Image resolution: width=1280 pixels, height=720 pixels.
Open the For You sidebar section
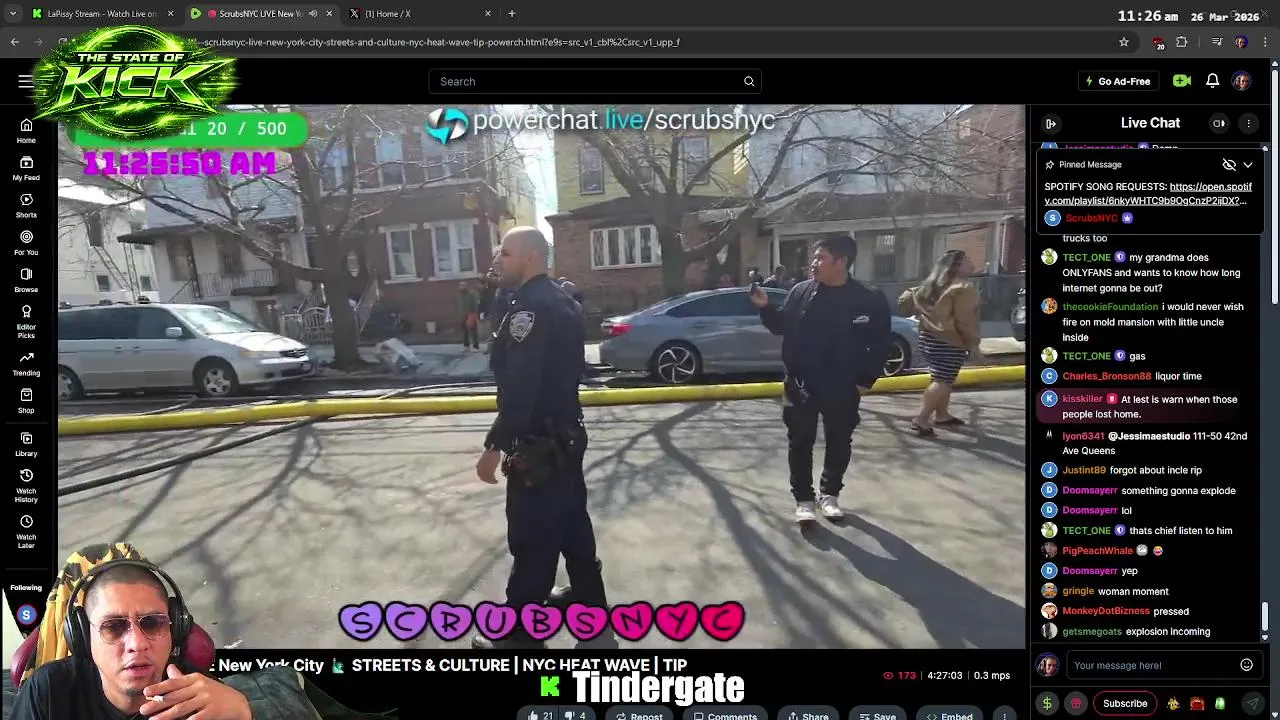pos(26,242)
